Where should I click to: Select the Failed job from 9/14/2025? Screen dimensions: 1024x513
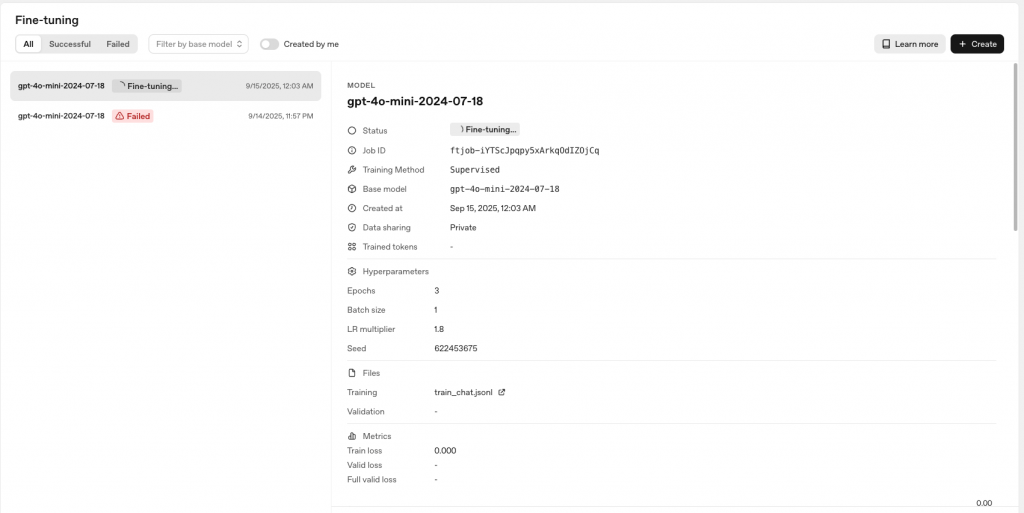pos(165,116)
